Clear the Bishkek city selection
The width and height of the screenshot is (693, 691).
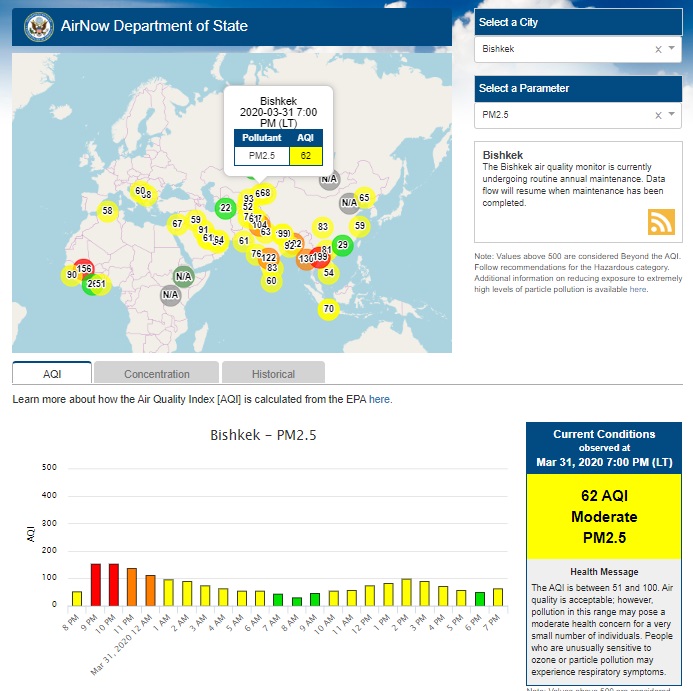click(x=658, y=49)
